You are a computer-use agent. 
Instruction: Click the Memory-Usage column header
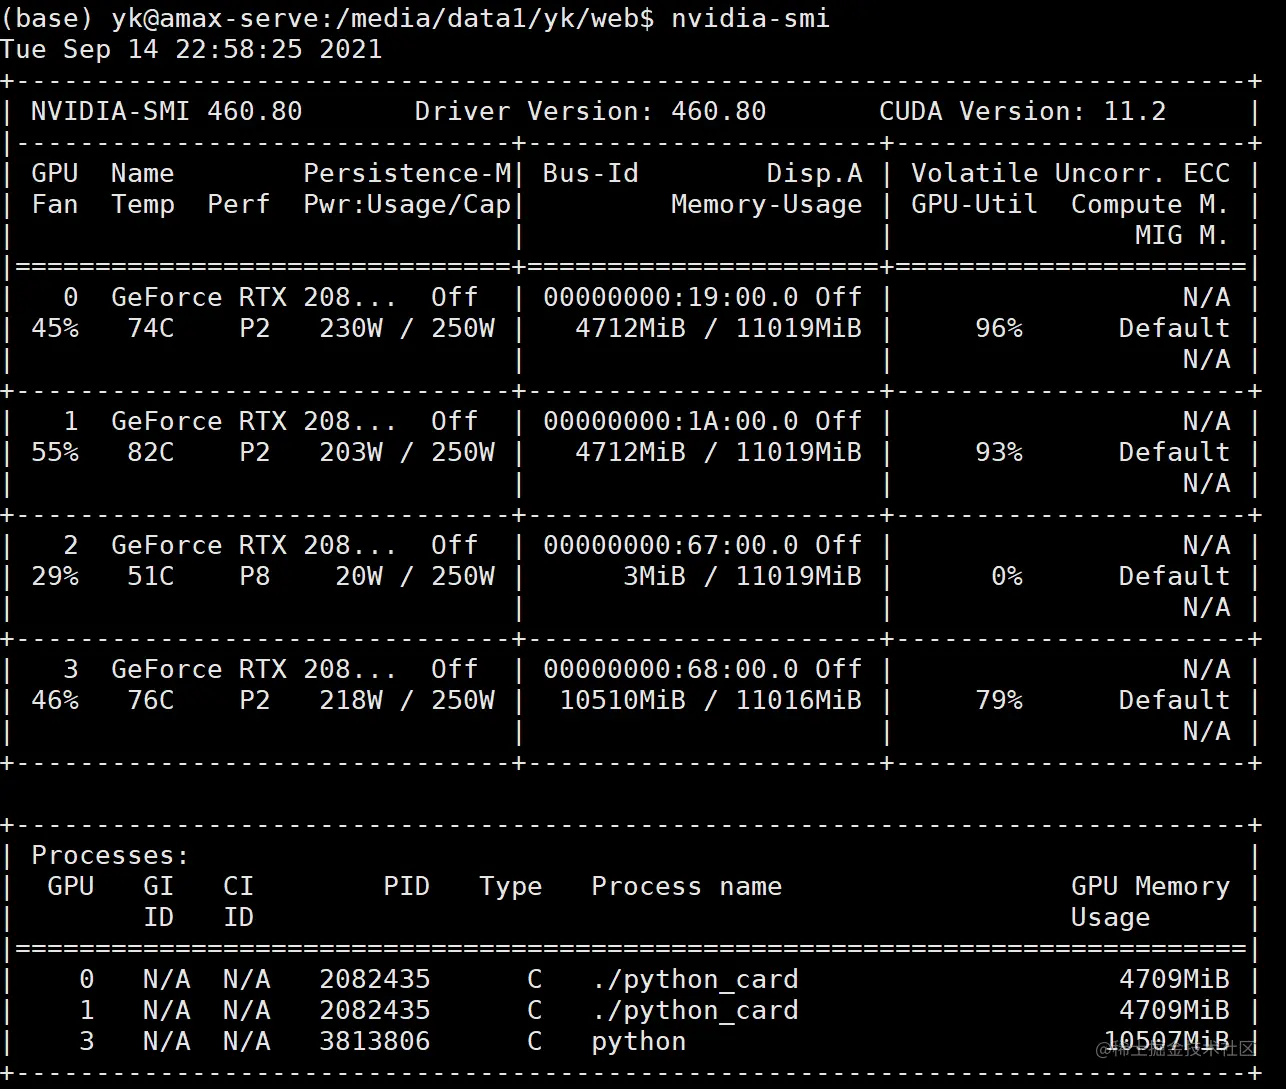pyautogui.click(x=767, y=204)
